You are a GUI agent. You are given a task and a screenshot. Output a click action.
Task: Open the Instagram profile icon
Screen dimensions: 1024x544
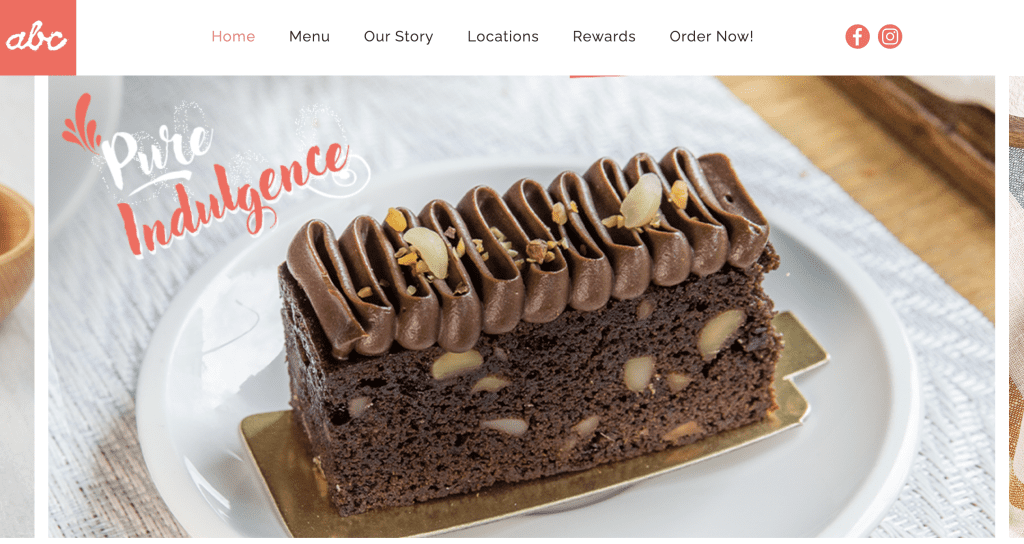(889, 37)
